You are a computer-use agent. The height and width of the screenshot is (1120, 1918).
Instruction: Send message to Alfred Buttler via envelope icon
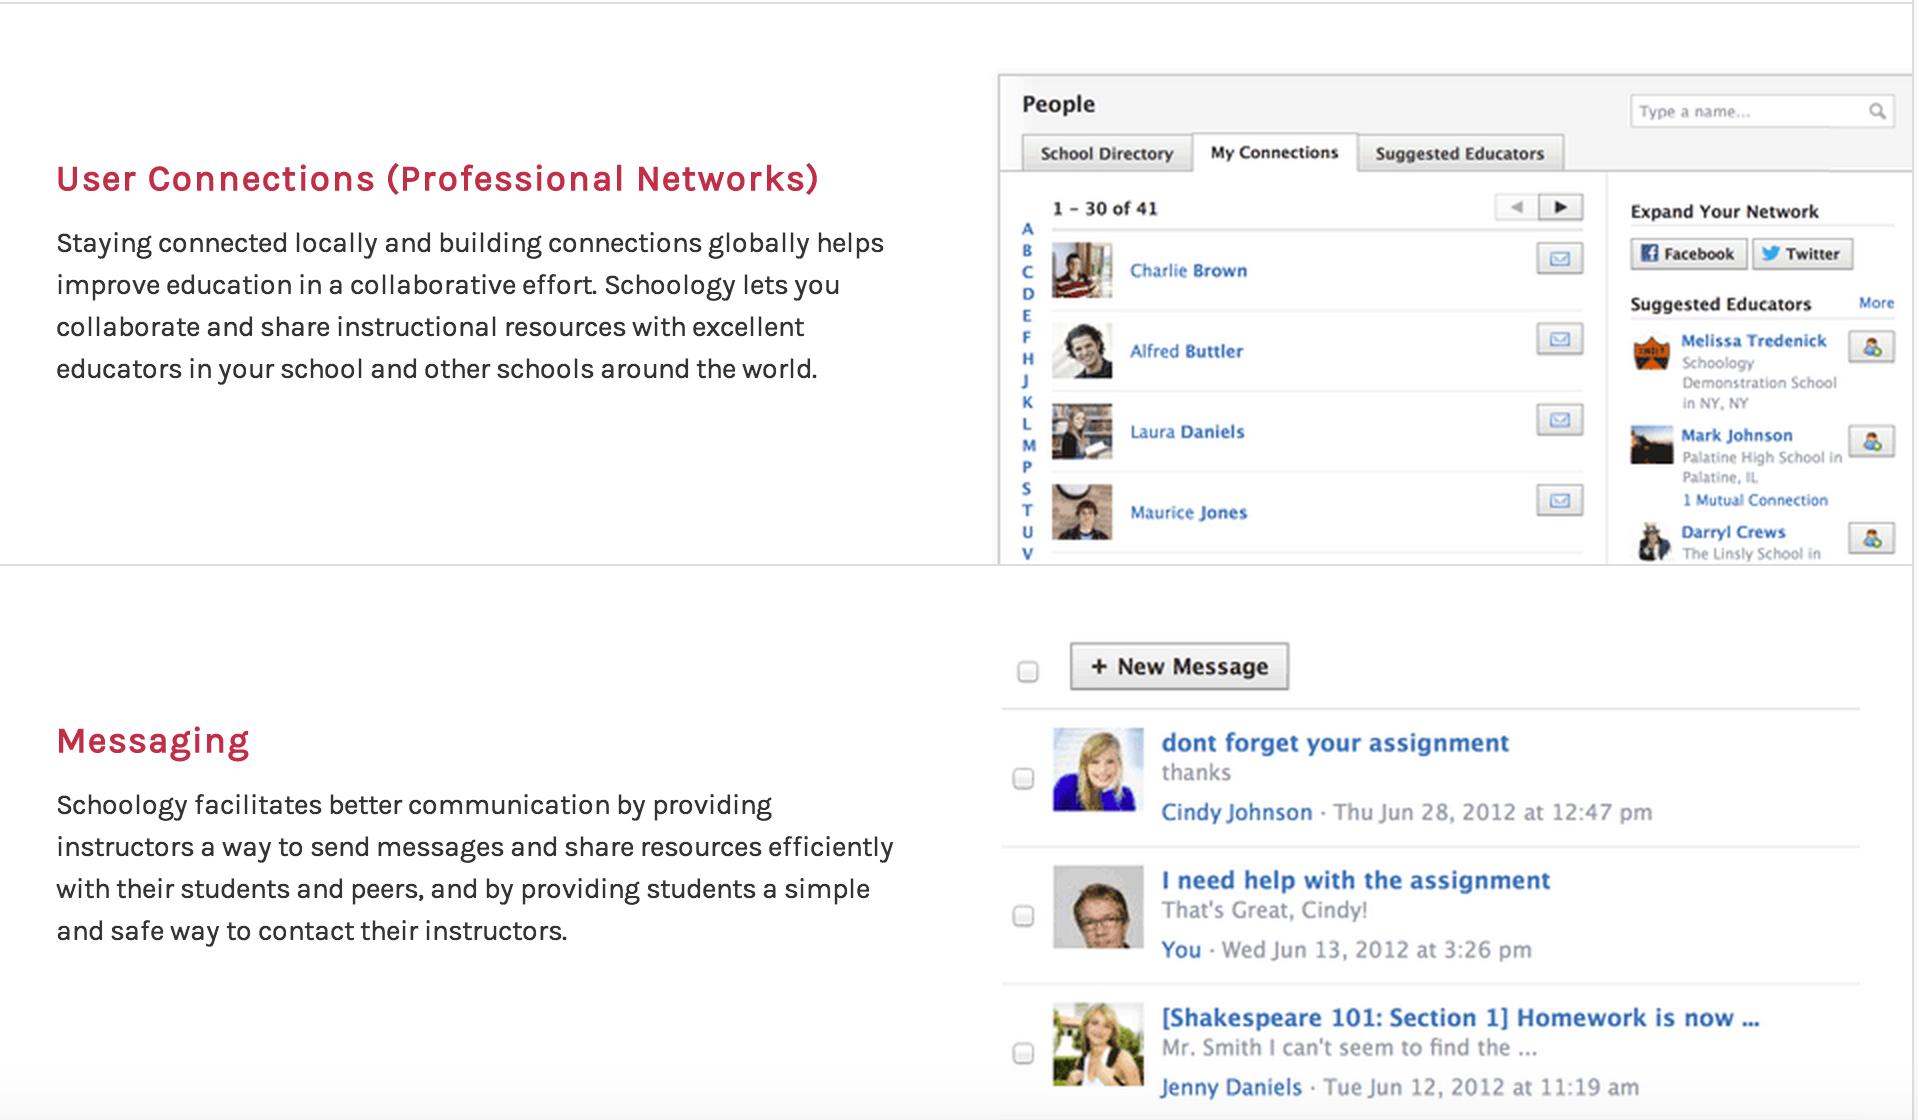pyautogui.click(x=1559, y=339)
